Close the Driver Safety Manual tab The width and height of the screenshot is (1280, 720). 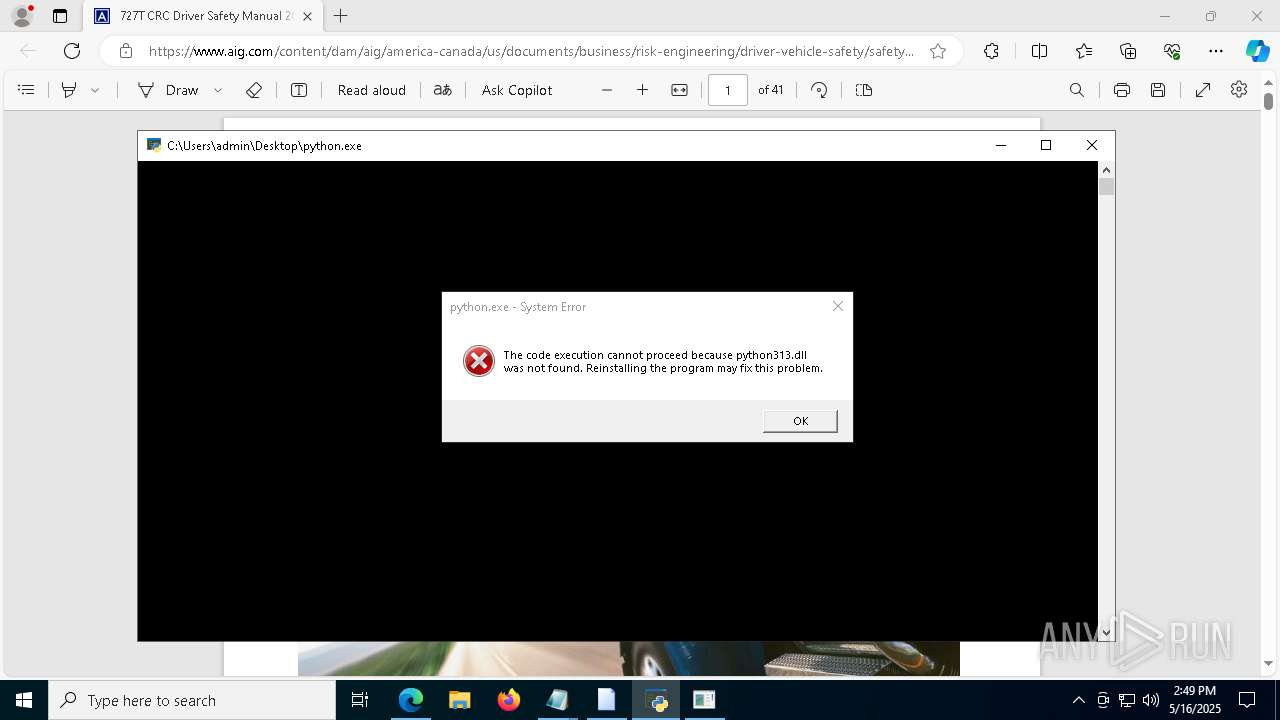[x=307, y=16]
